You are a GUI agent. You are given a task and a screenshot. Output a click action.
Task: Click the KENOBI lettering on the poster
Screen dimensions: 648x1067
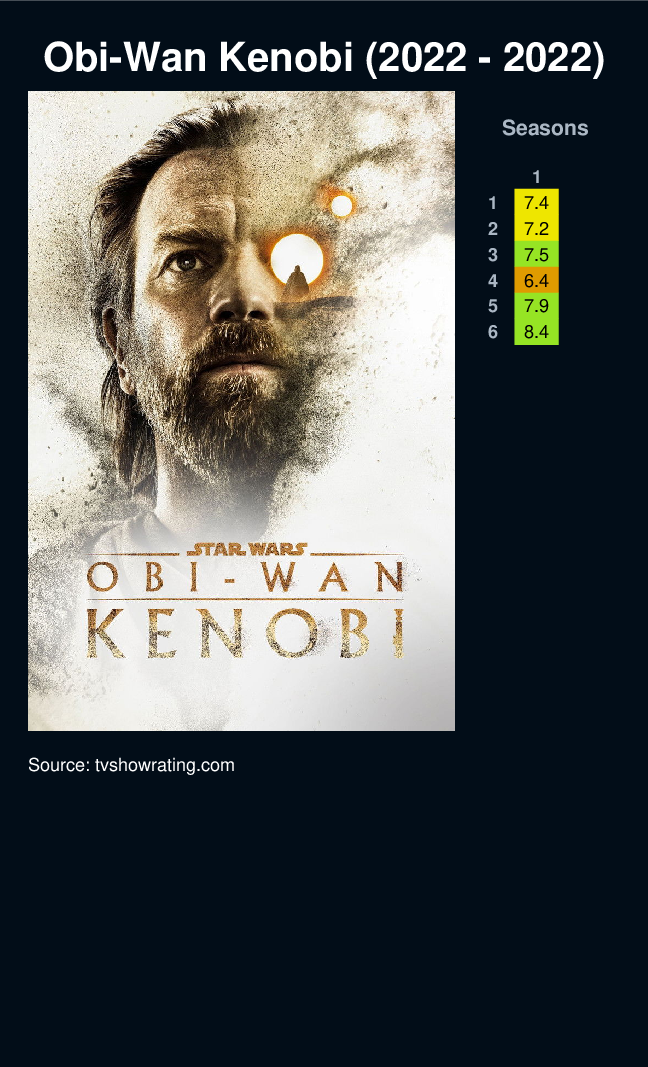tap(246, 634)
